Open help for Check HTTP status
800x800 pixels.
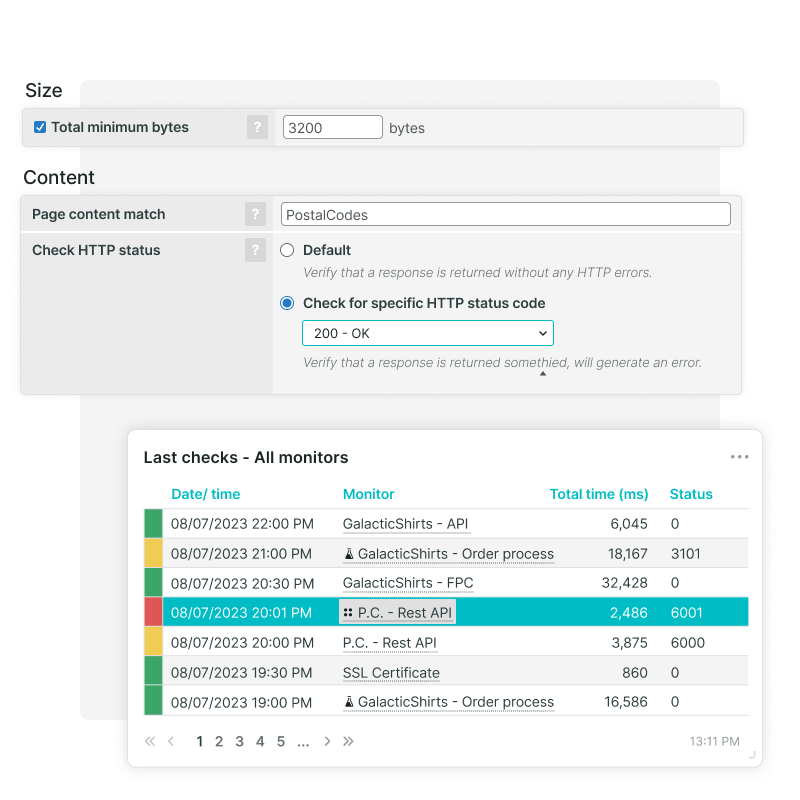click(255, 250)
